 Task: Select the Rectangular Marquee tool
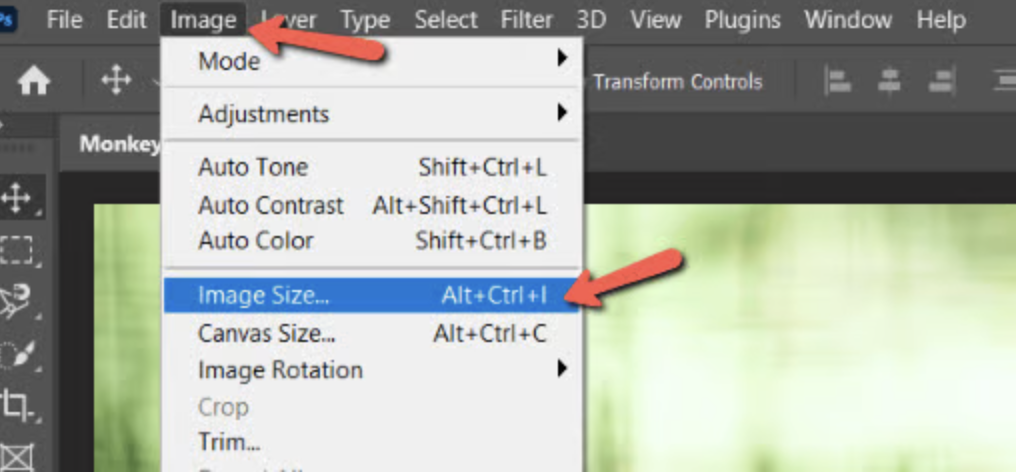(x=17, y=249)
